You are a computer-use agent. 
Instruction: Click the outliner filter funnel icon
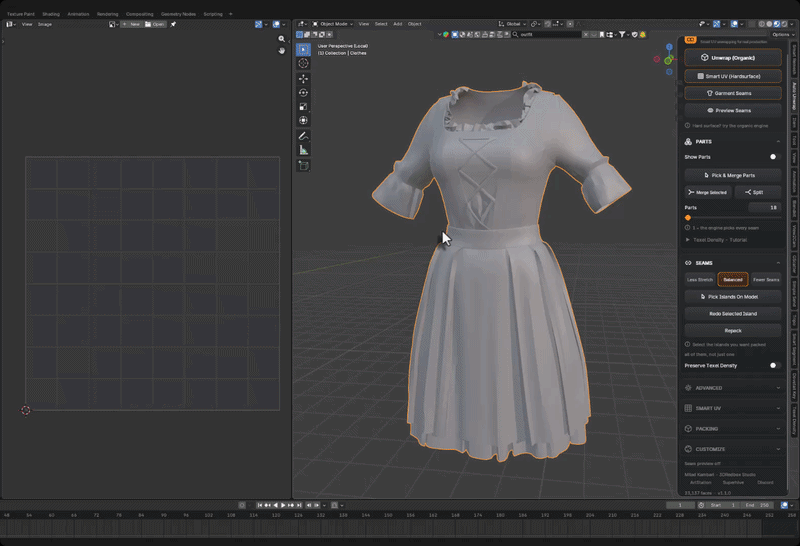click(x=622, y=34)
